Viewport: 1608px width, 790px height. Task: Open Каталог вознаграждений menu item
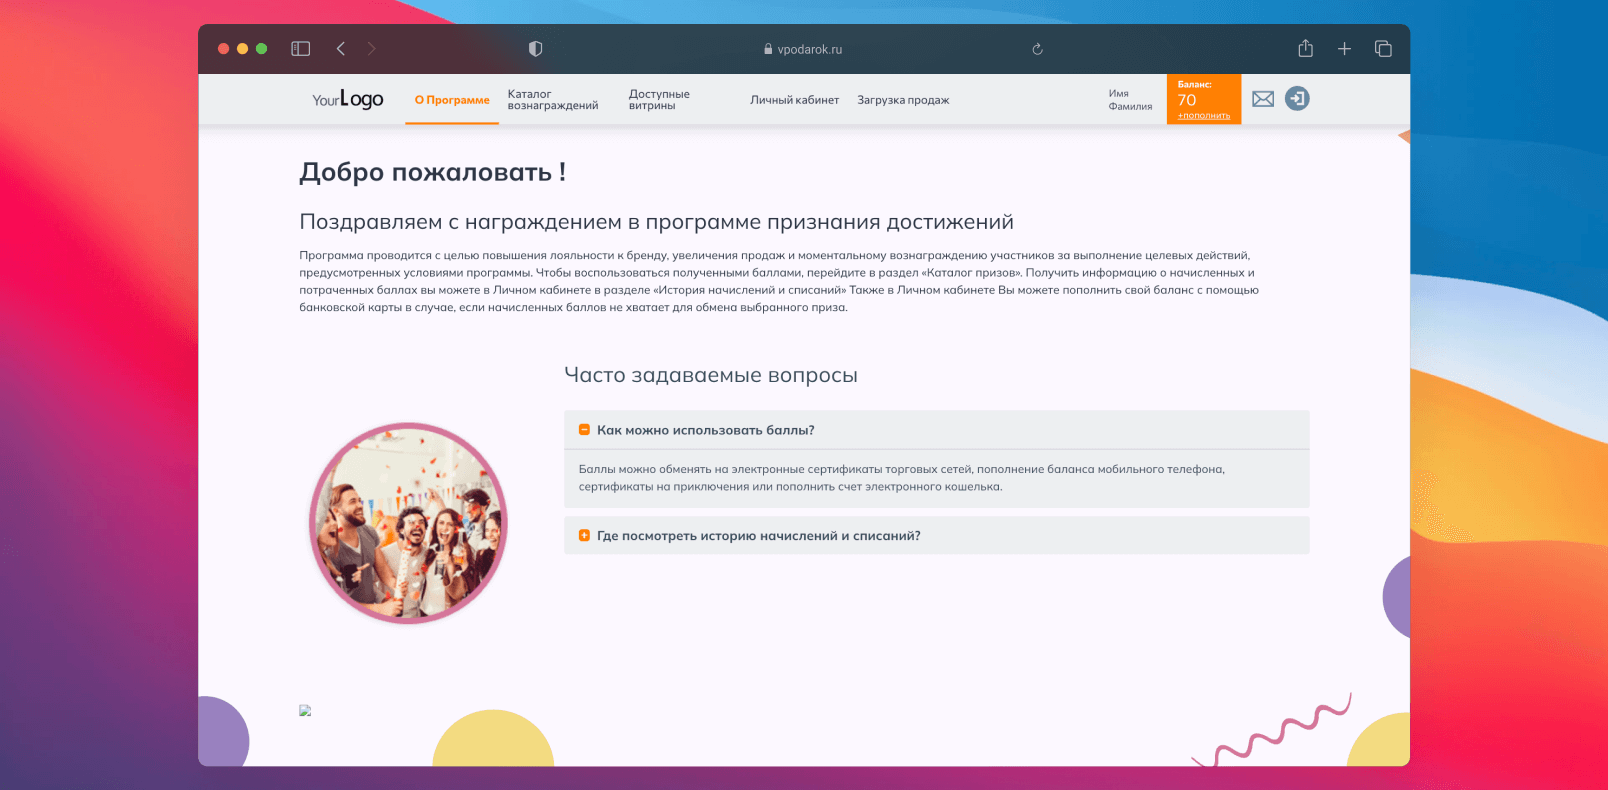(553, 100)
